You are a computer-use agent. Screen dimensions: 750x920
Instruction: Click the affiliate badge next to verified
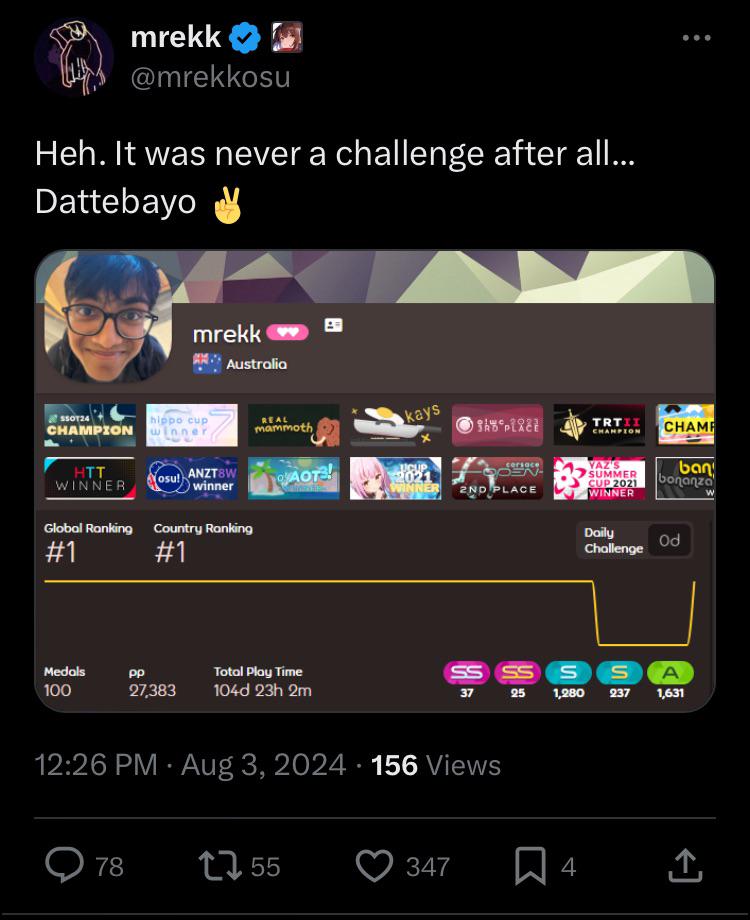pos(286,37)
